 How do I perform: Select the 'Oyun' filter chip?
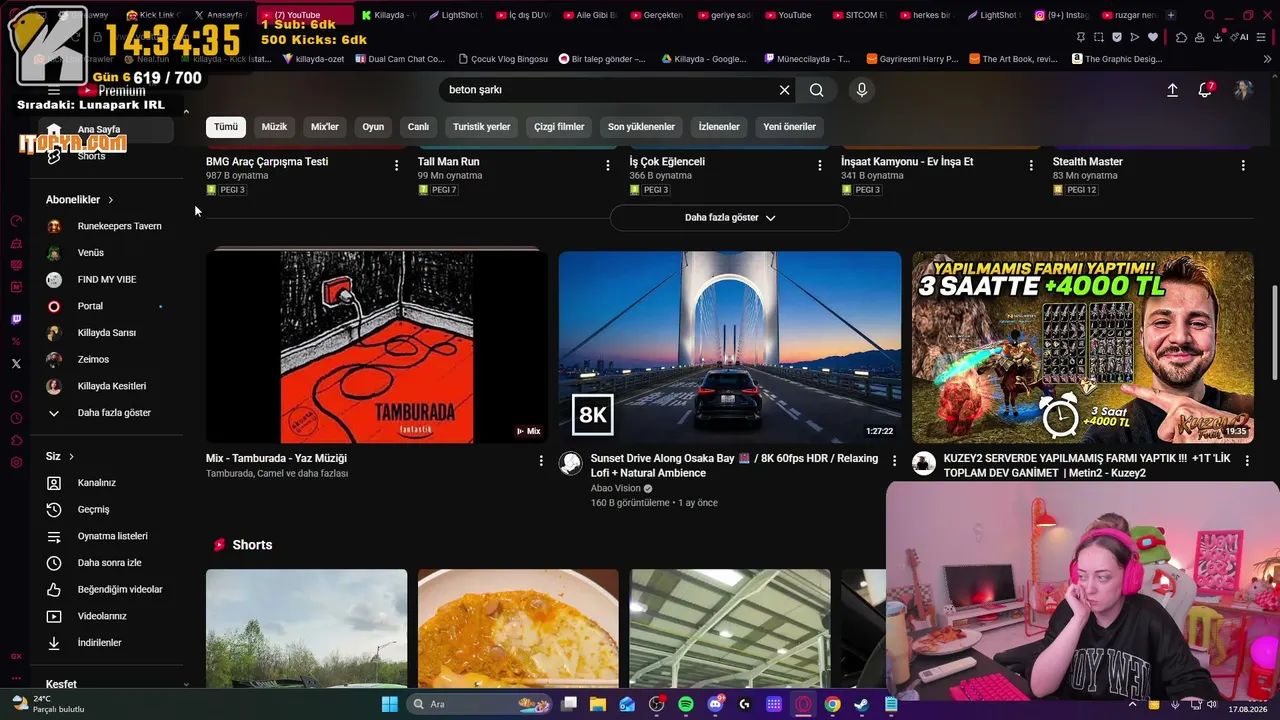click(373, 127)
